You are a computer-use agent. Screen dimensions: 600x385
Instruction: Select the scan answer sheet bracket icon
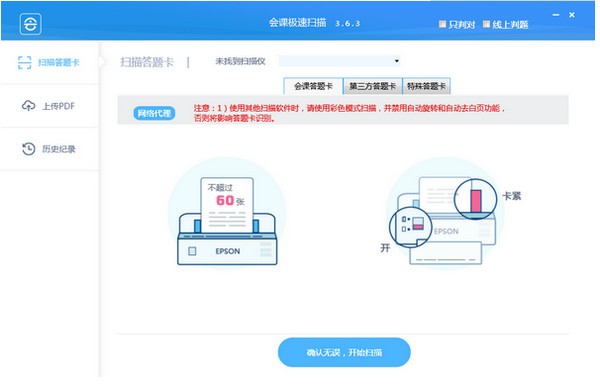(x=24, y=62)
